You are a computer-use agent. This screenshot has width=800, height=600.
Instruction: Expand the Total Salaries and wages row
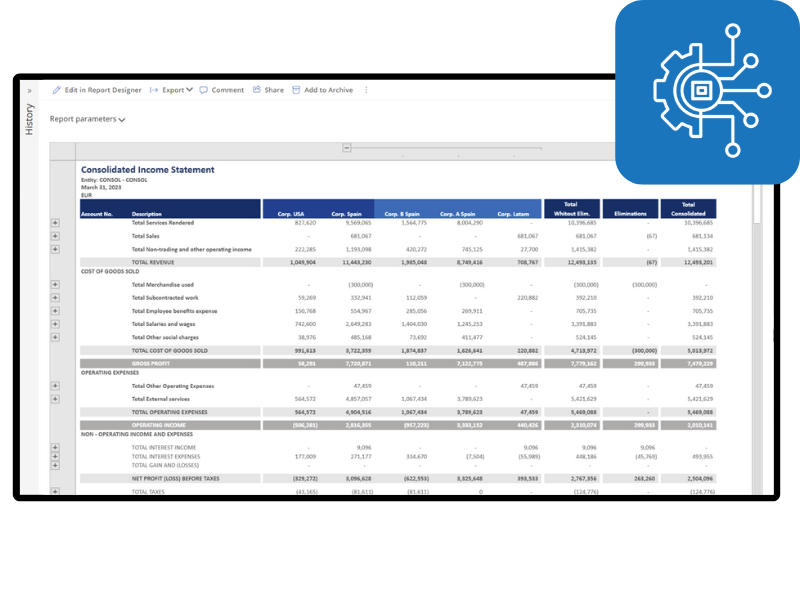coord(55,324)
